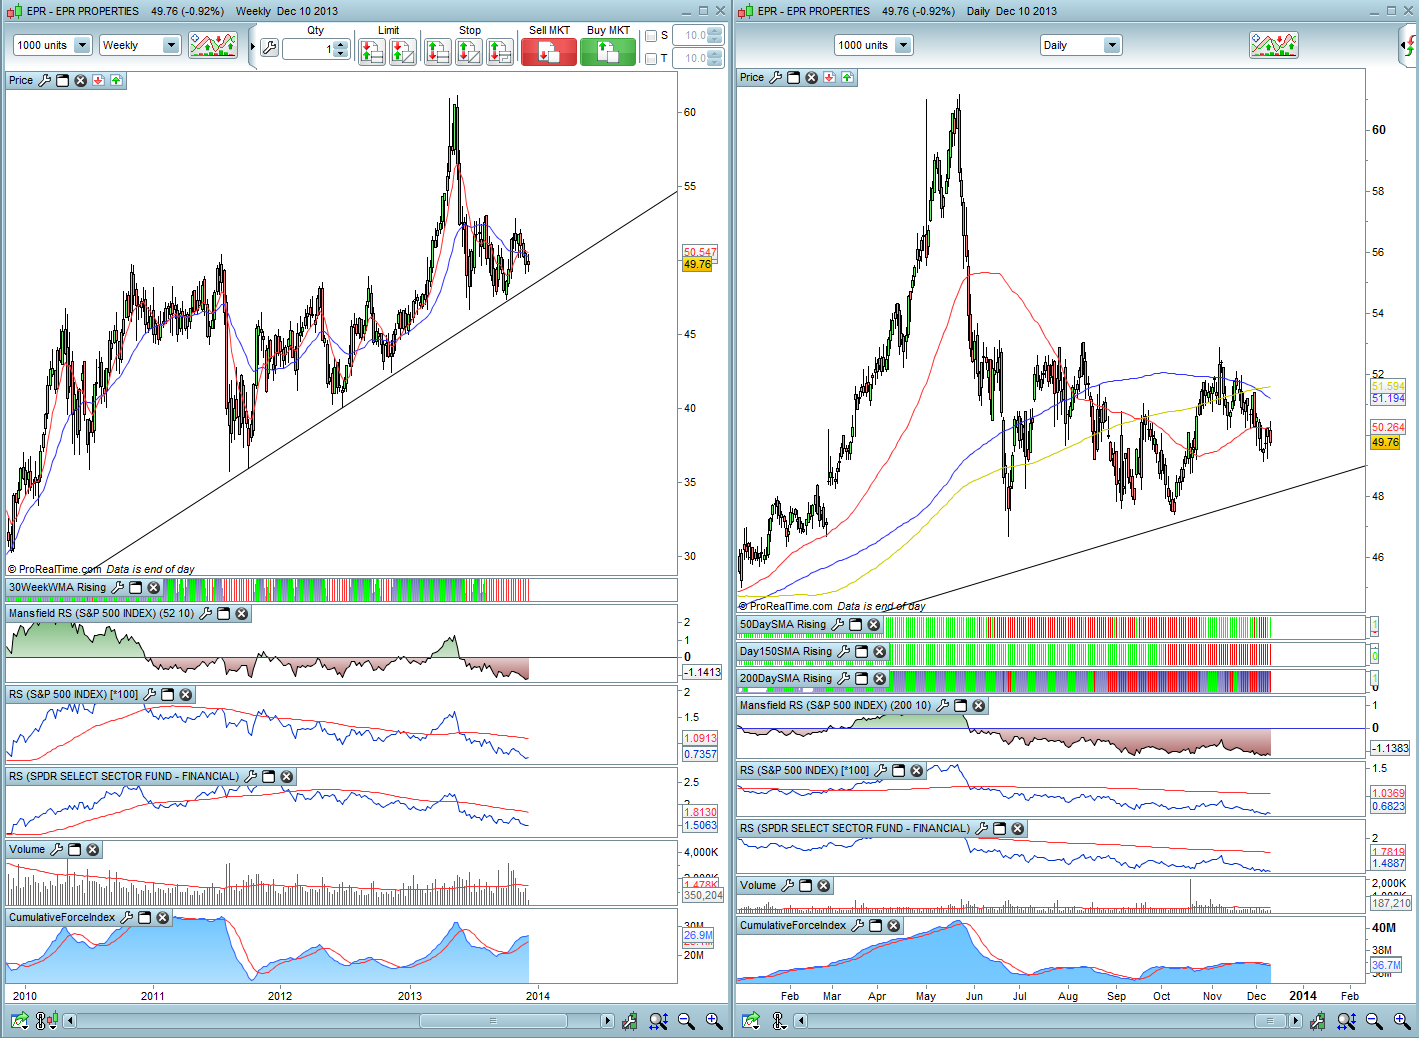Click the first Limit order icon
The height and width of the screenshot is (1038, 1419).
(371, 52)
